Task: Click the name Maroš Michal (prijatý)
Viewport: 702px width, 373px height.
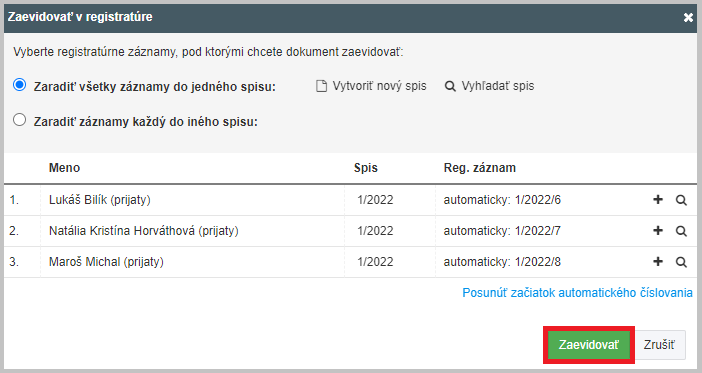Action: tap(106, 262)
